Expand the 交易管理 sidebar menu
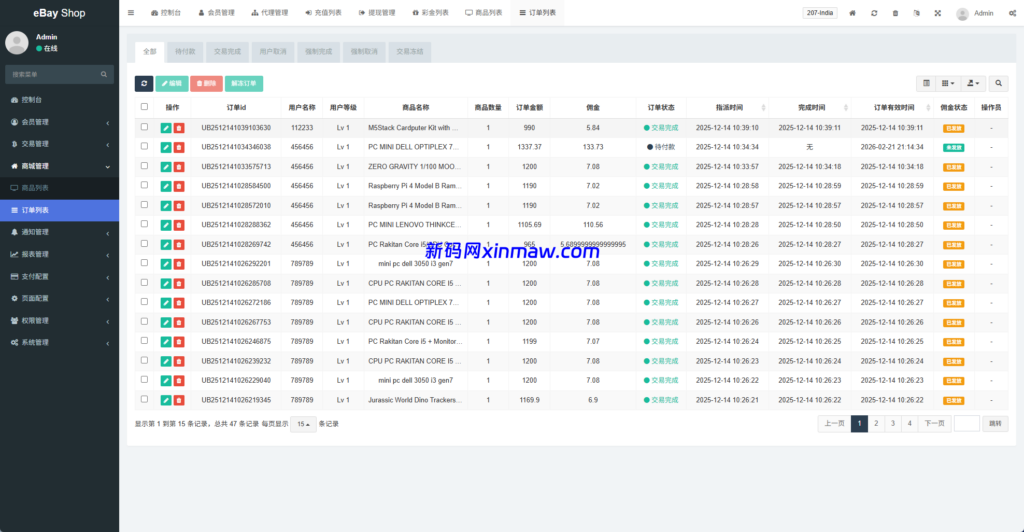 [x=59, y=144]
